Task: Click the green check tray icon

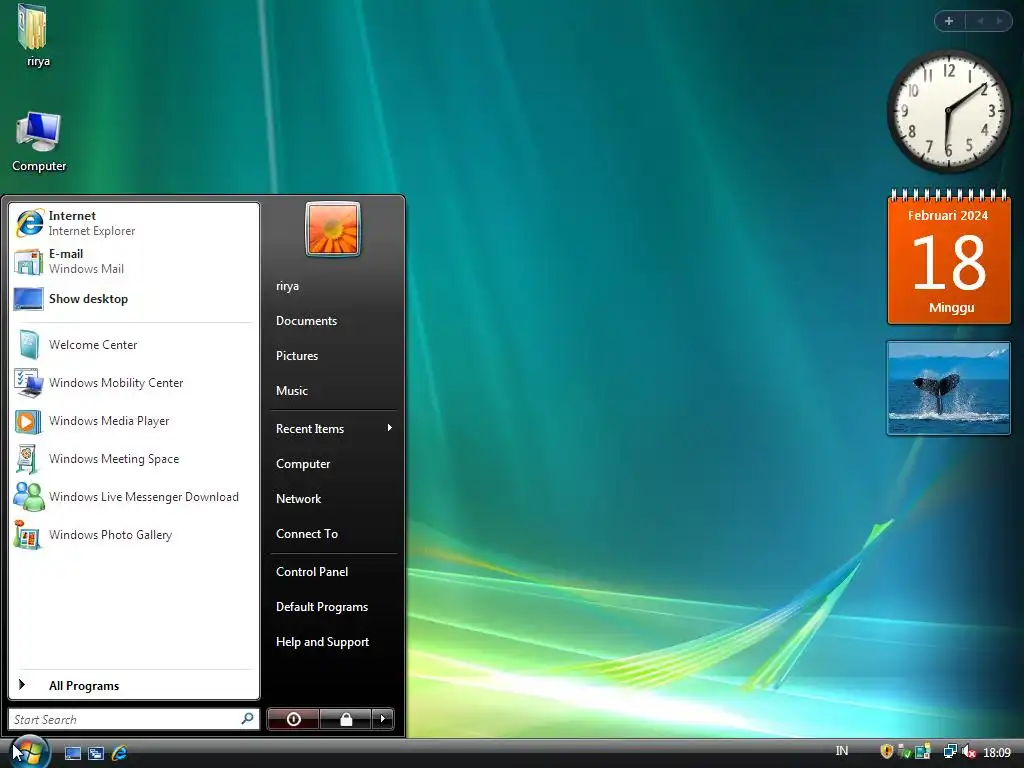Action: pyautogui.click(x=904, y=752)
